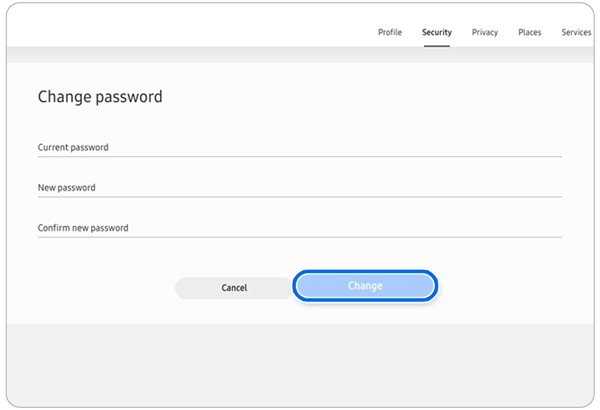Click the Current password placeholder label
Image resolution: width=600 pixels, height=410 pixels.
(73, 147)
